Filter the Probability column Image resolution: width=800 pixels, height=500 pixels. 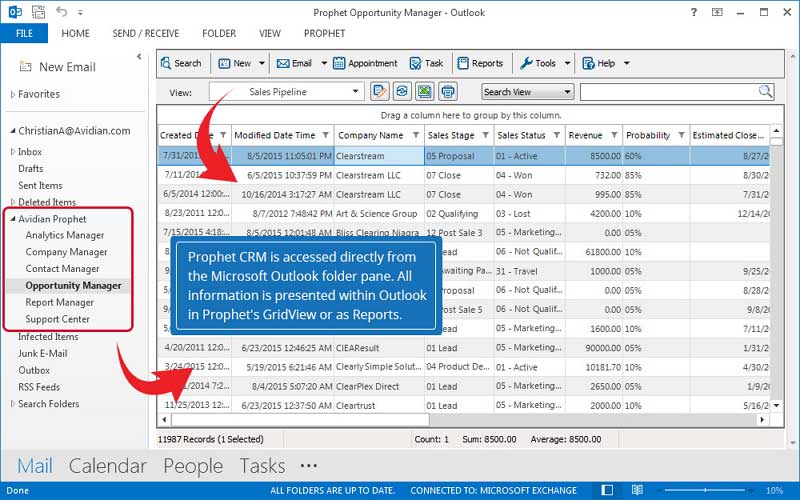tap(681, 135)
